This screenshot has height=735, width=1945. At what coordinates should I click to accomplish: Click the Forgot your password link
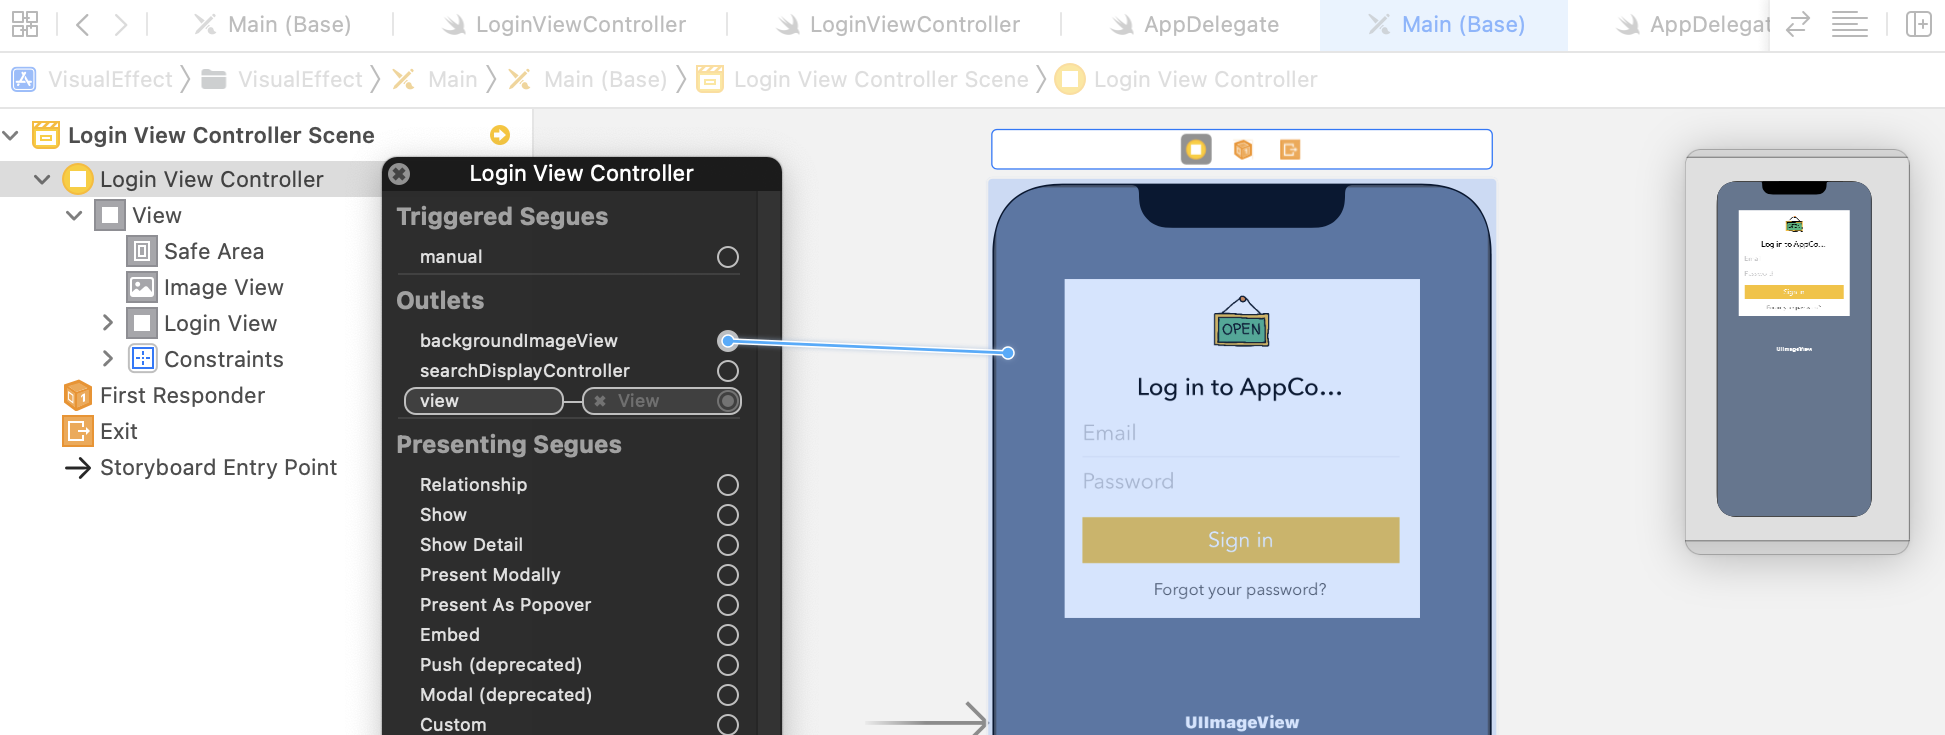point(1240,590)
